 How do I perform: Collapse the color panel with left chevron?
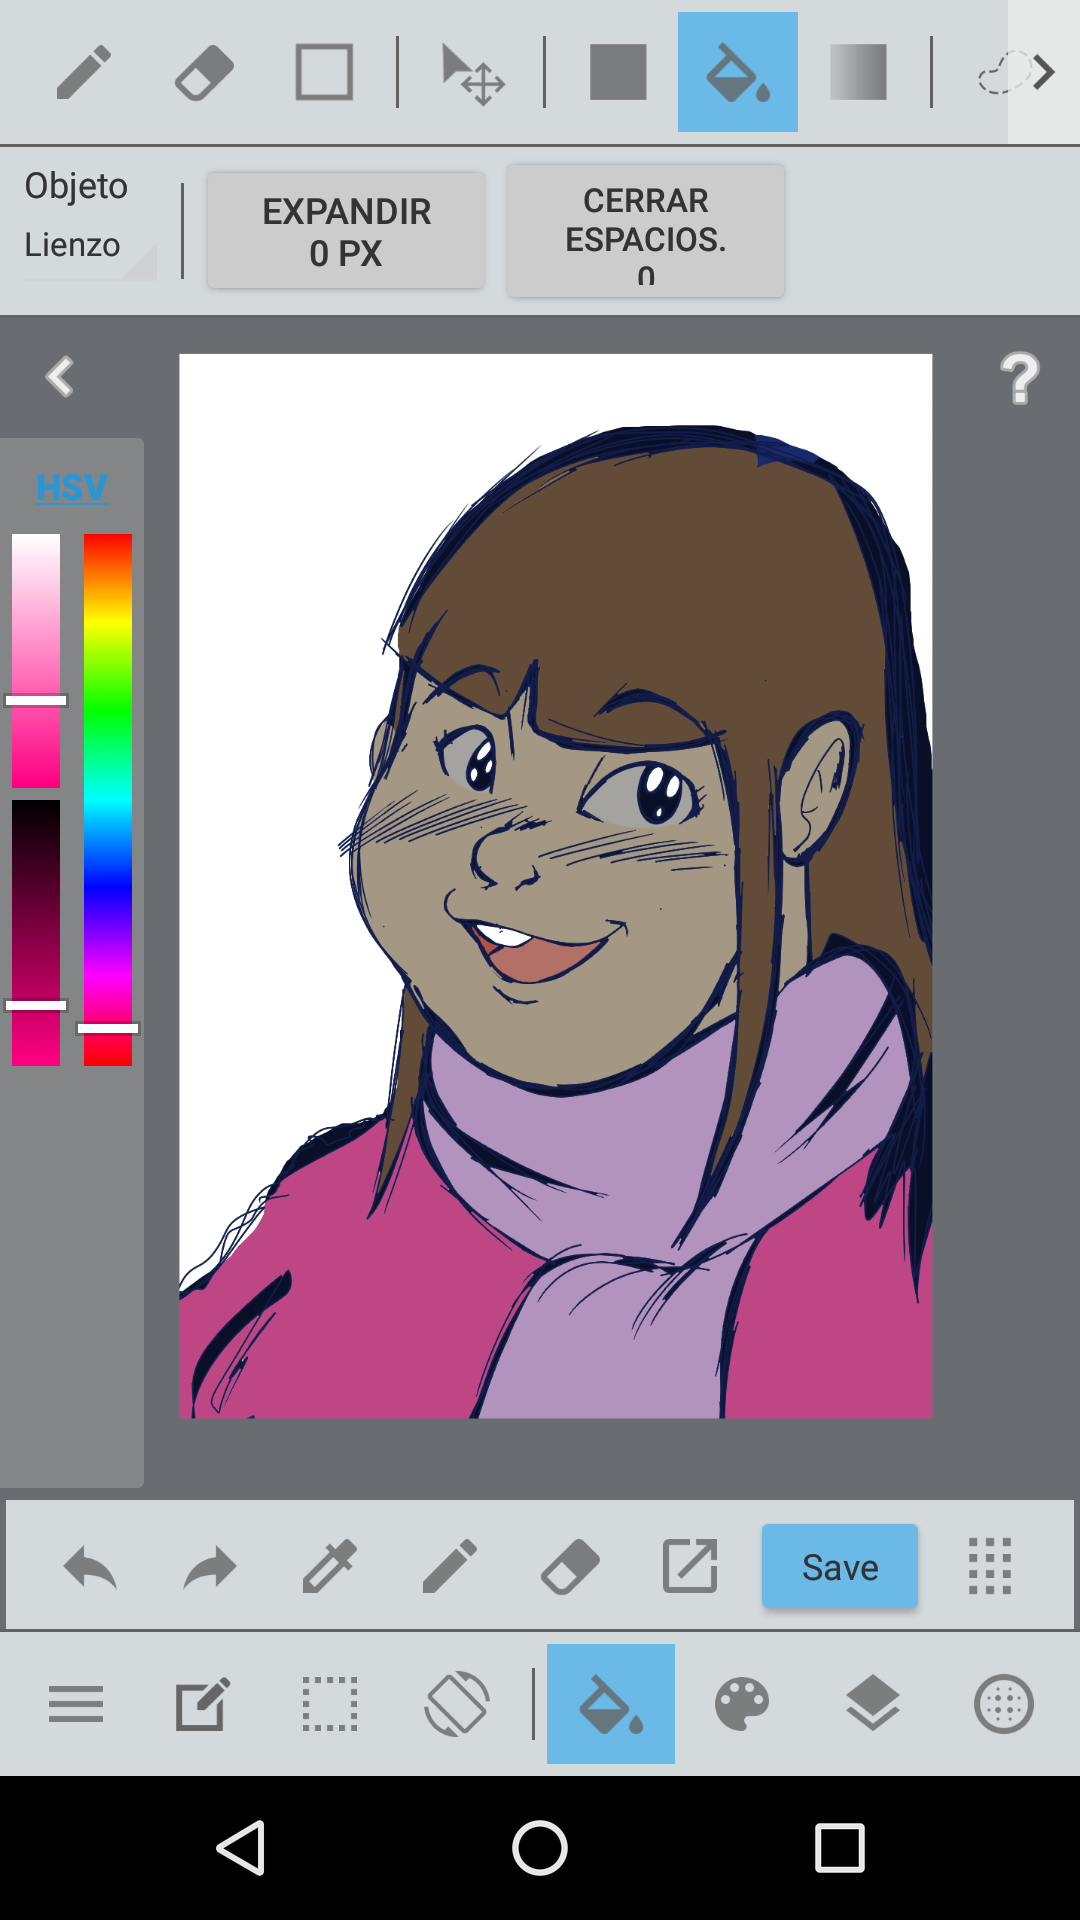[x=60, y=377]
